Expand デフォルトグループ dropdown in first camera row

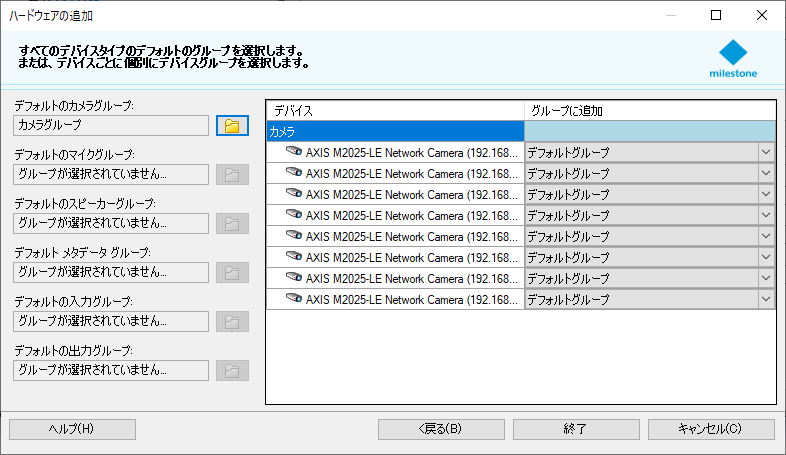(765, 152)
